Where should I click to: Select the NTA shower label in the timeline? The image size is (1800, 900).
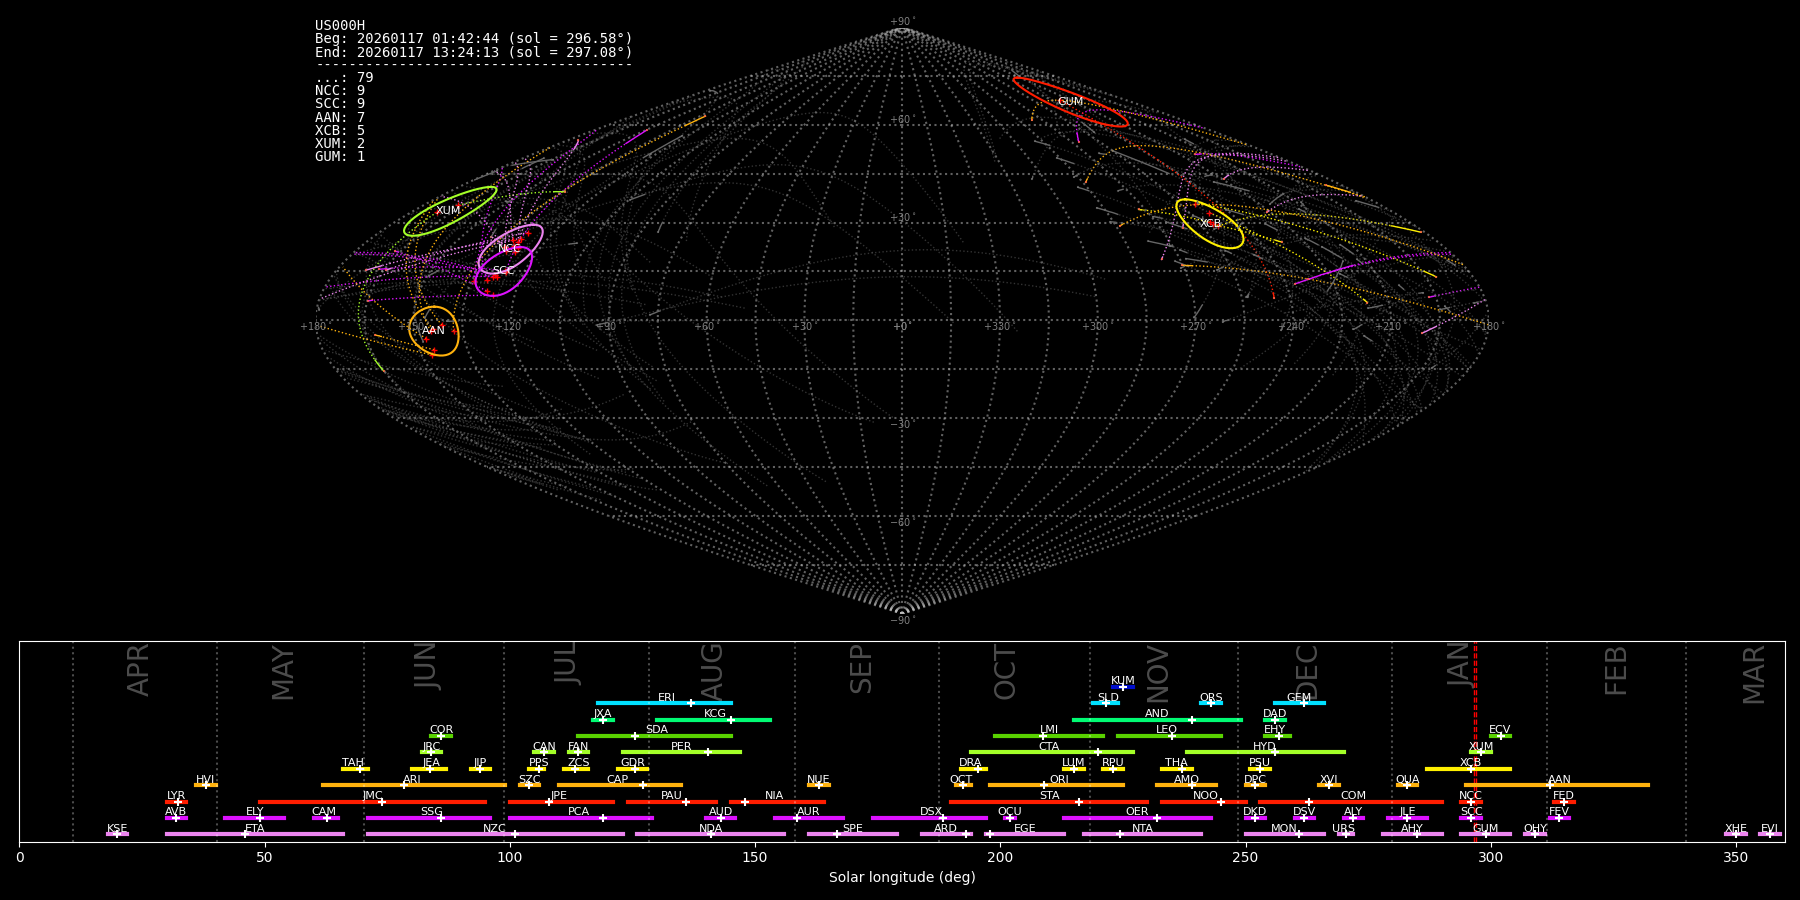[x=1142, y=829]
